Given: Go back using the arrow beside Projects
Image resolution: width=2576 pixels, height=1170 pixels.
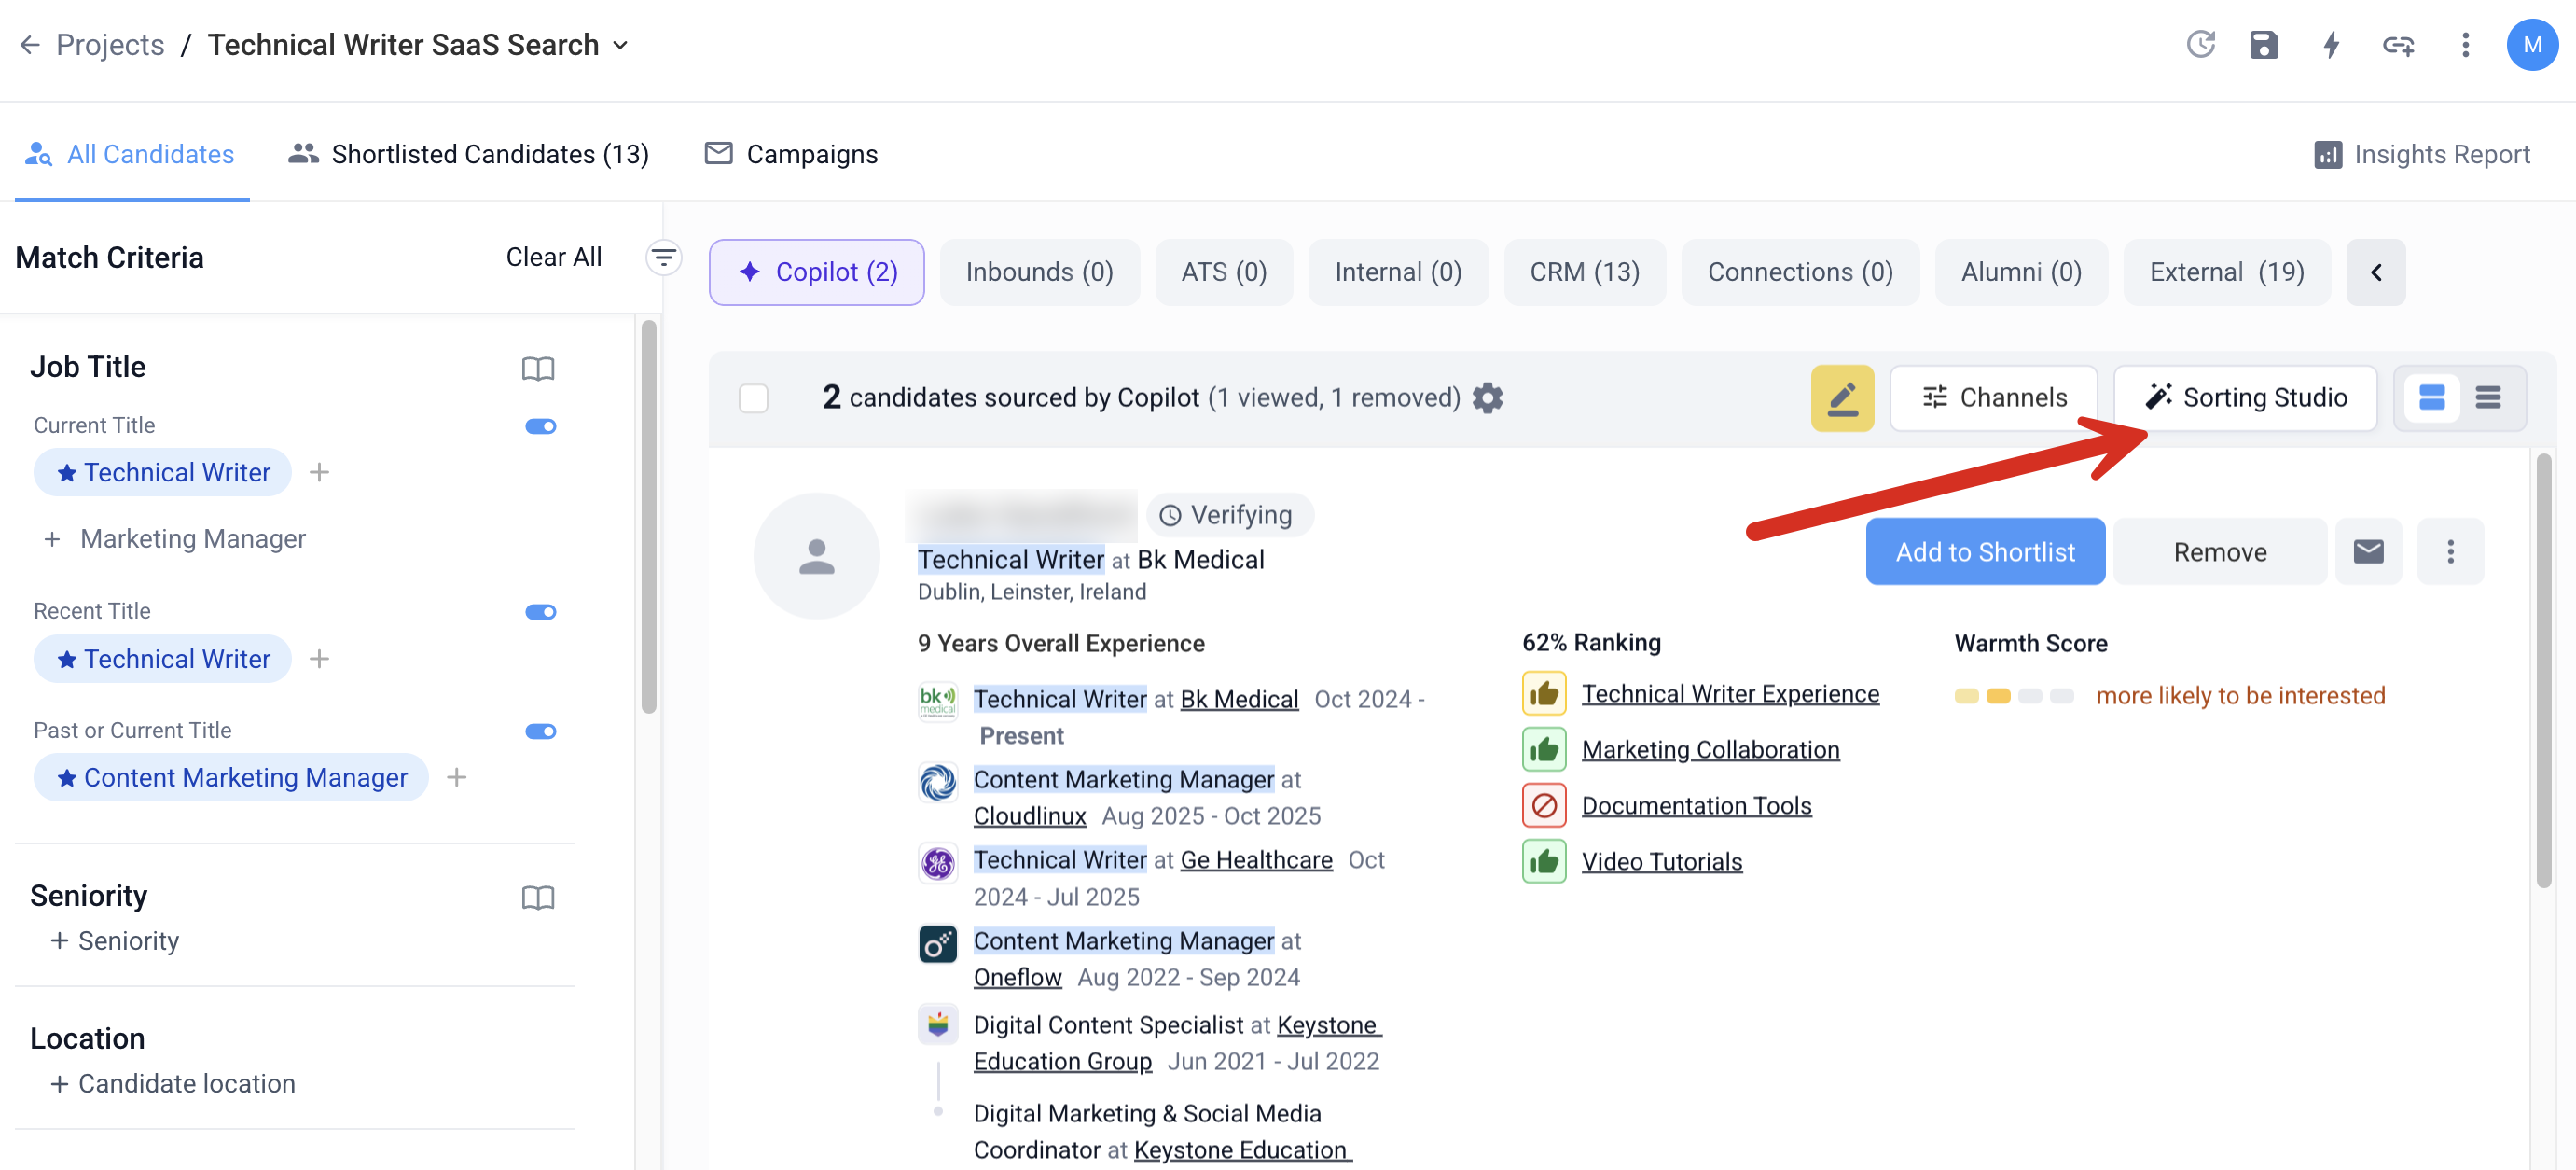Looking at the screenshot, I should [x=30, y=45].
